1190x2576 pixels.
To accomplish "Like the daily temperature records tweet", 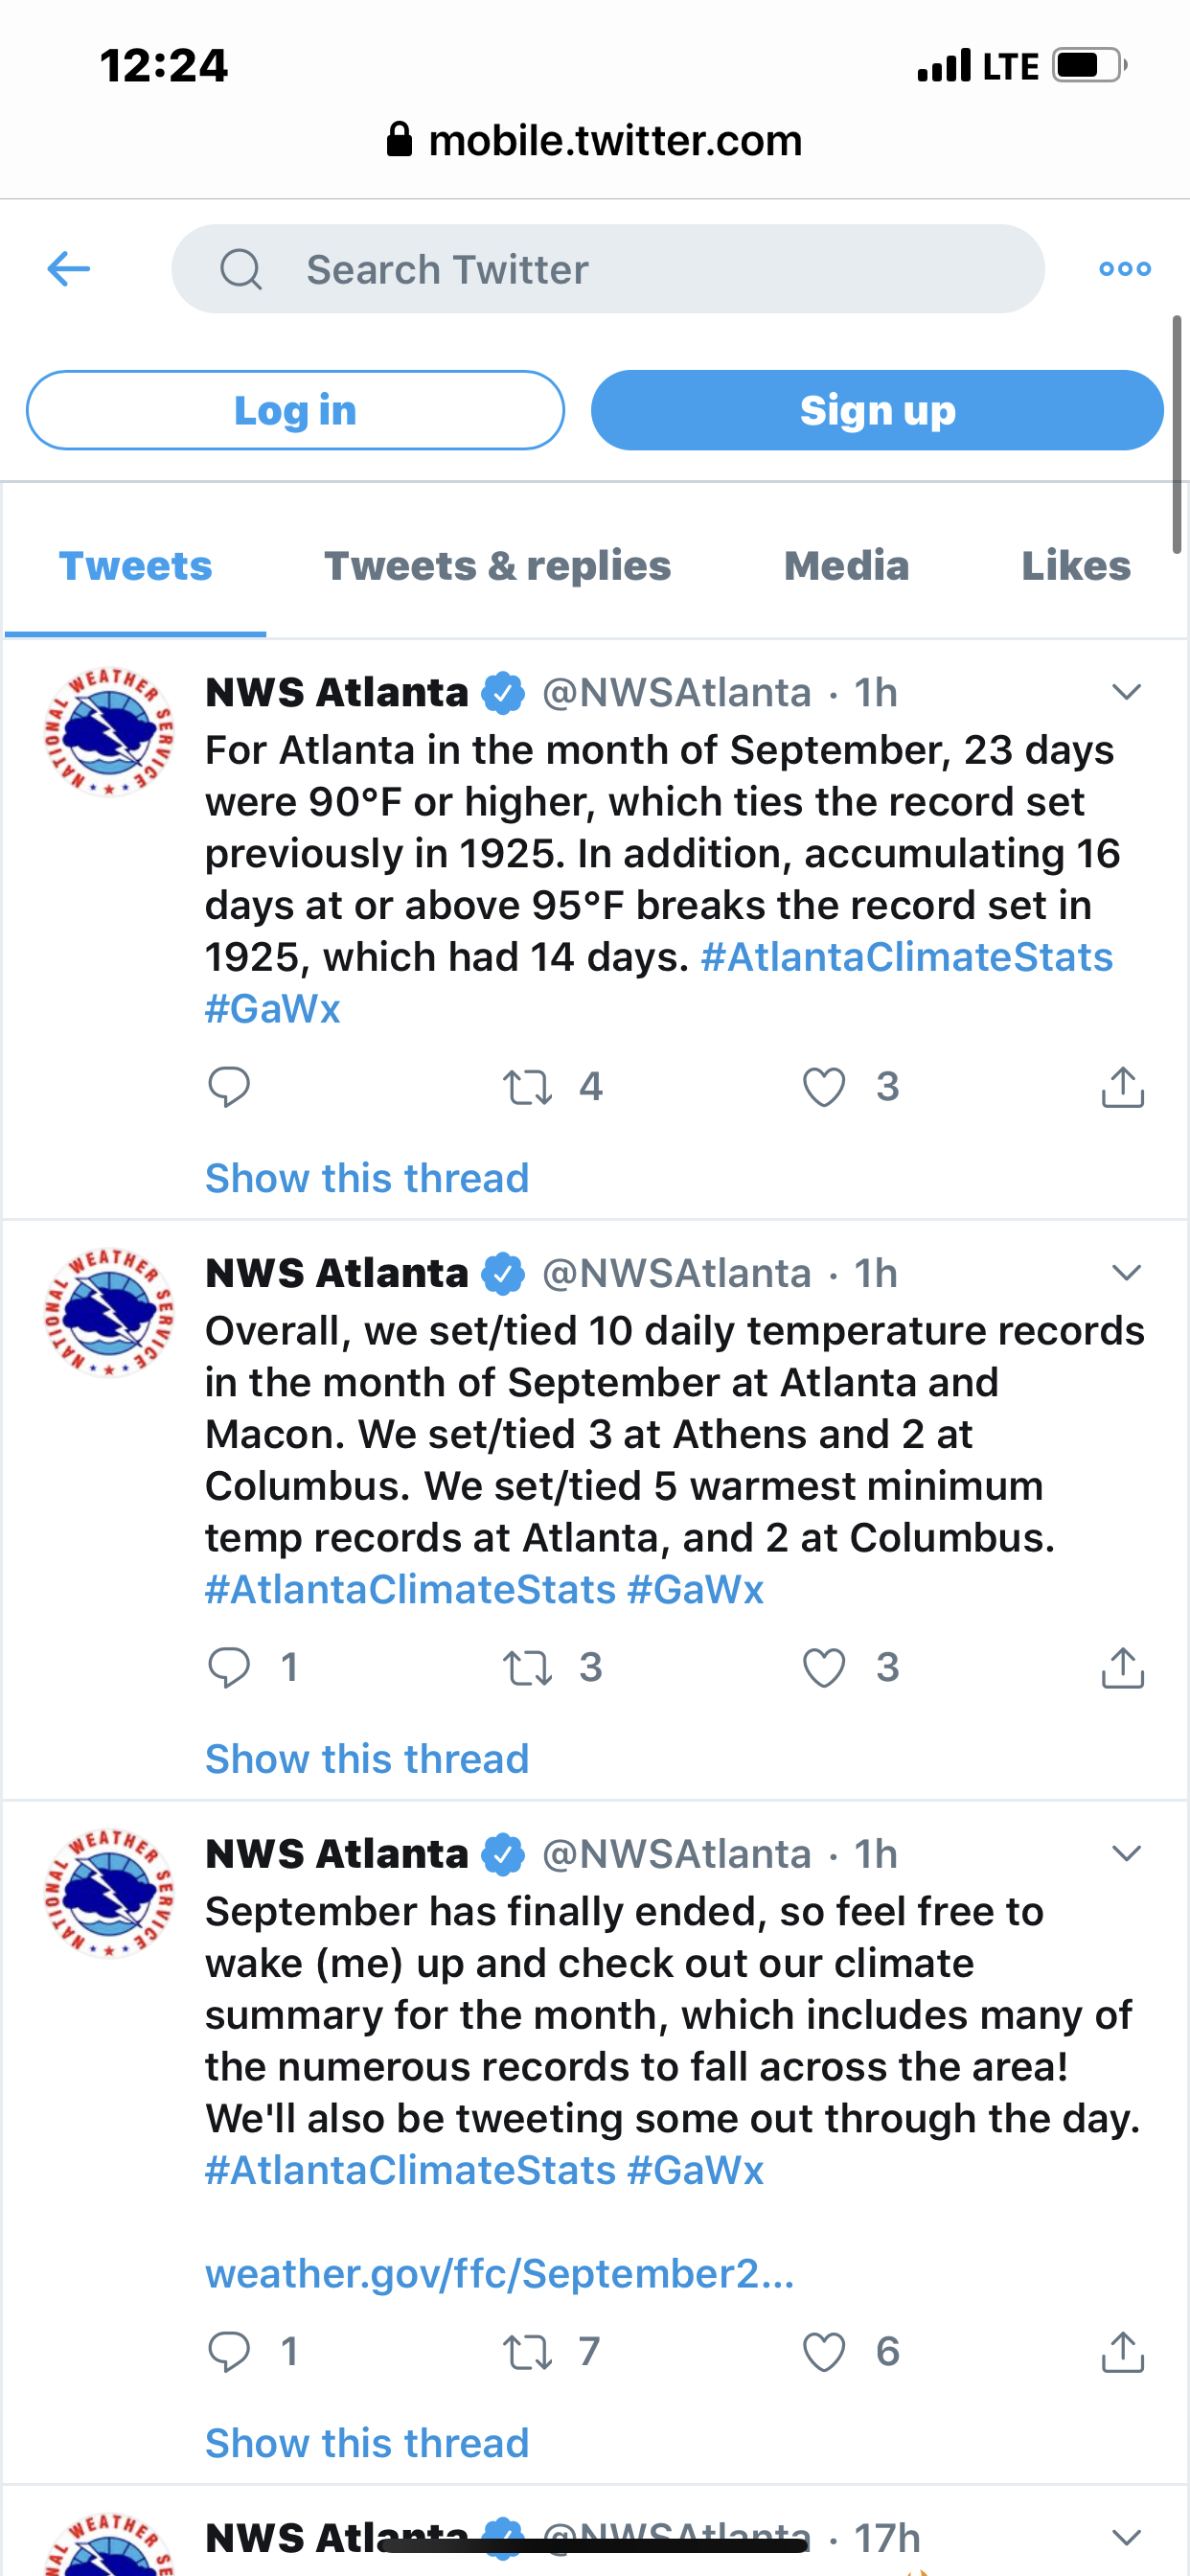I will tap(824, 1668).
